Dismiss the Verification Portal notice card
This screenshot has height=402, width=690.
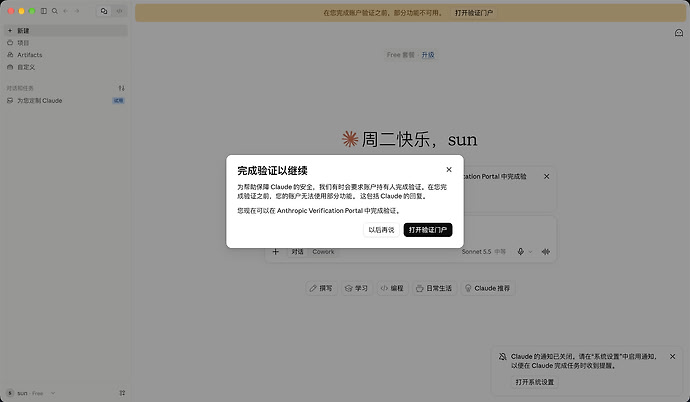click(x=547, y=176)
